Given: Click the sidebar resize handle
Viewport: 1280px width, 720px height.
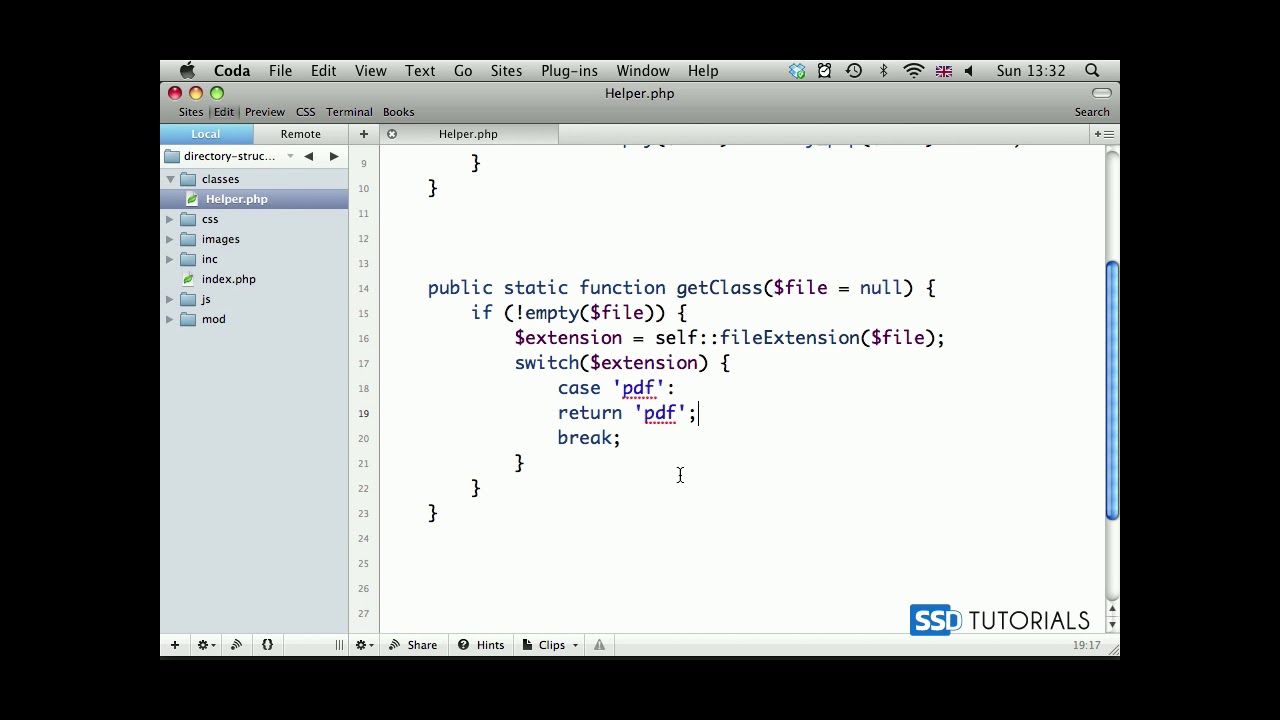Looking at the screenshot, I should (x=339, y=645).
